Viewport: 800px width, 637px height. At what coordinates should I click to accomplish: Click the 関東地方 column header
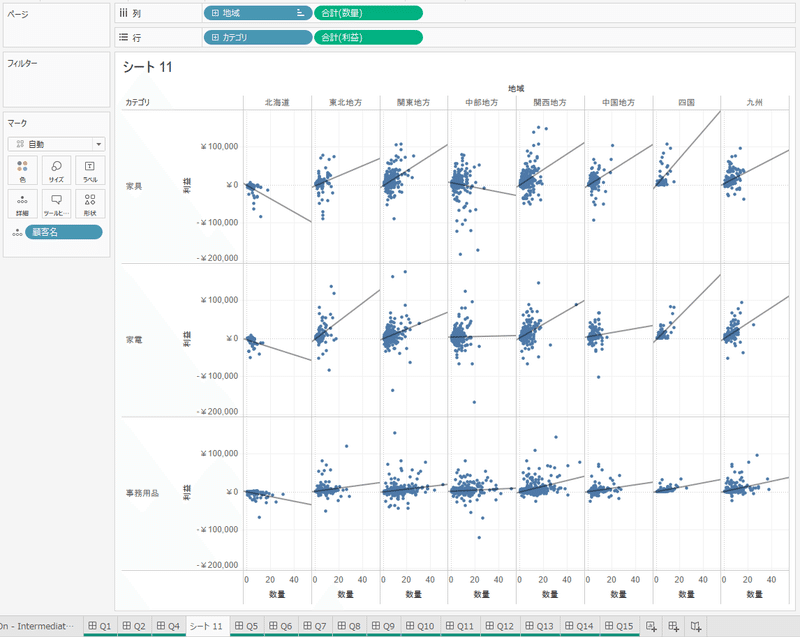point(414,103)
